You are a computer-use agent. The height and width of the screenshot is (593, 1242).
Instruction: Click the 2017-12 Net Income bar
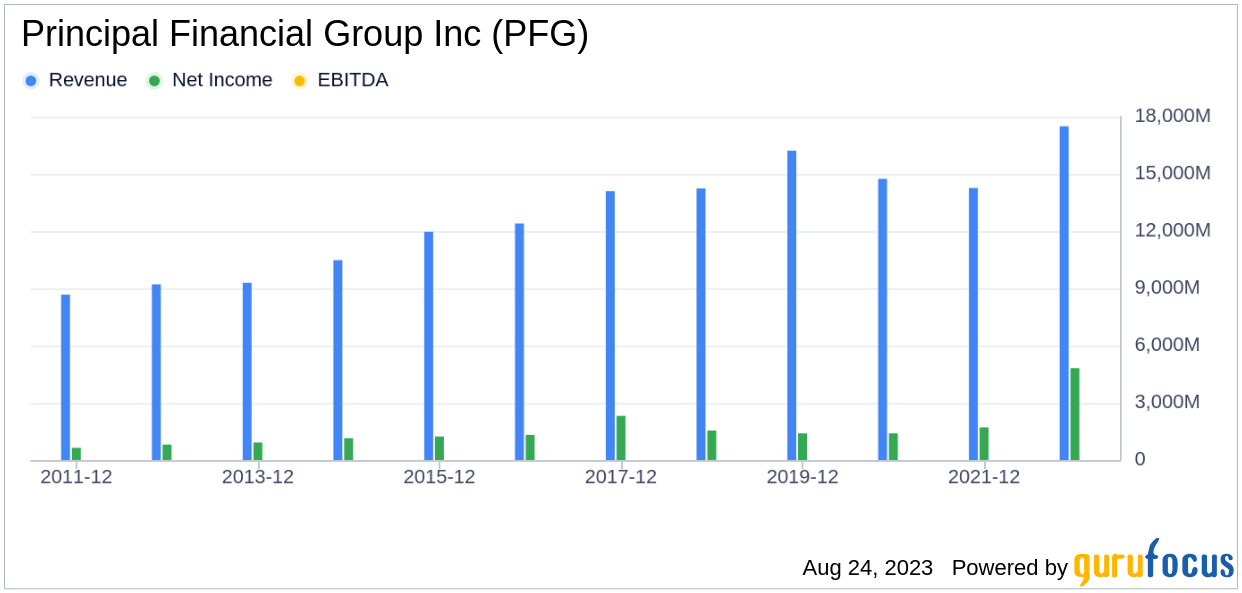621,438
